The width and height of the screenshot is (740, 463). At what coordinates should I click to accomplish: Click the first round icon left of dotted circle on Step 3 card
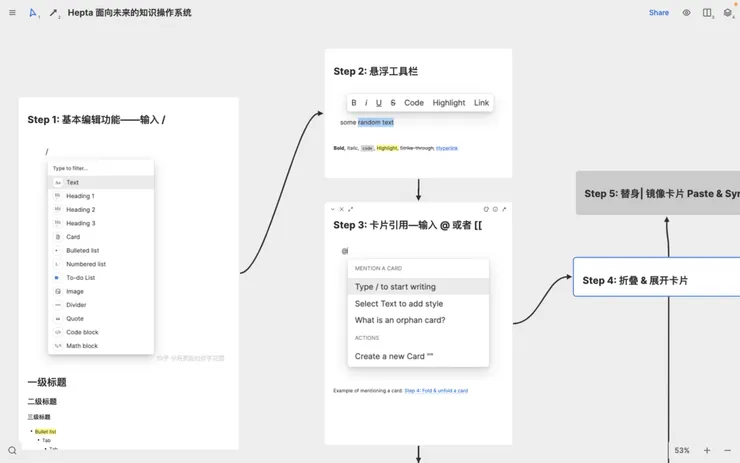[x=486, y=209]
